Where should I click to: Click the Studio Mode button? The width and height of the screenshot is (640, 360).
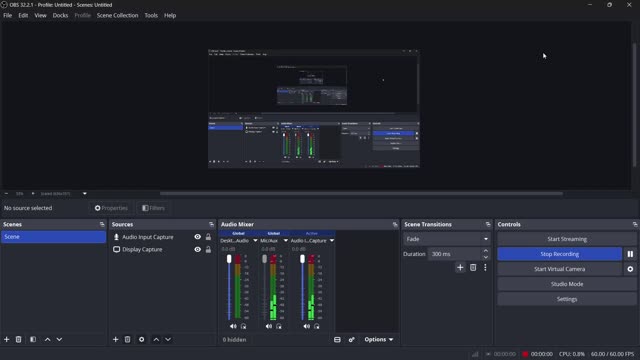click(x=567, y=284)
